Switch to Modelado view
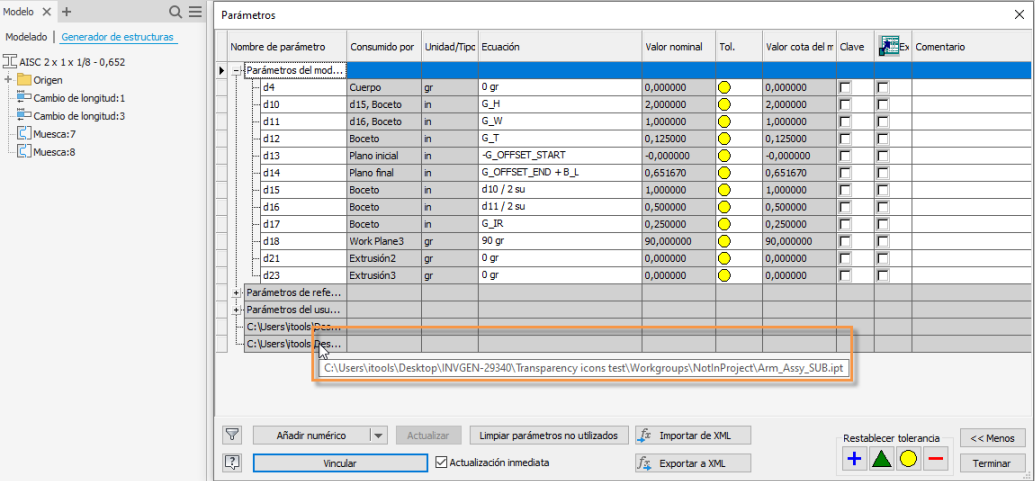Image resolution: width=1035 pixels, height=481 pixels. pyautogui.click(x=26, y=37)
